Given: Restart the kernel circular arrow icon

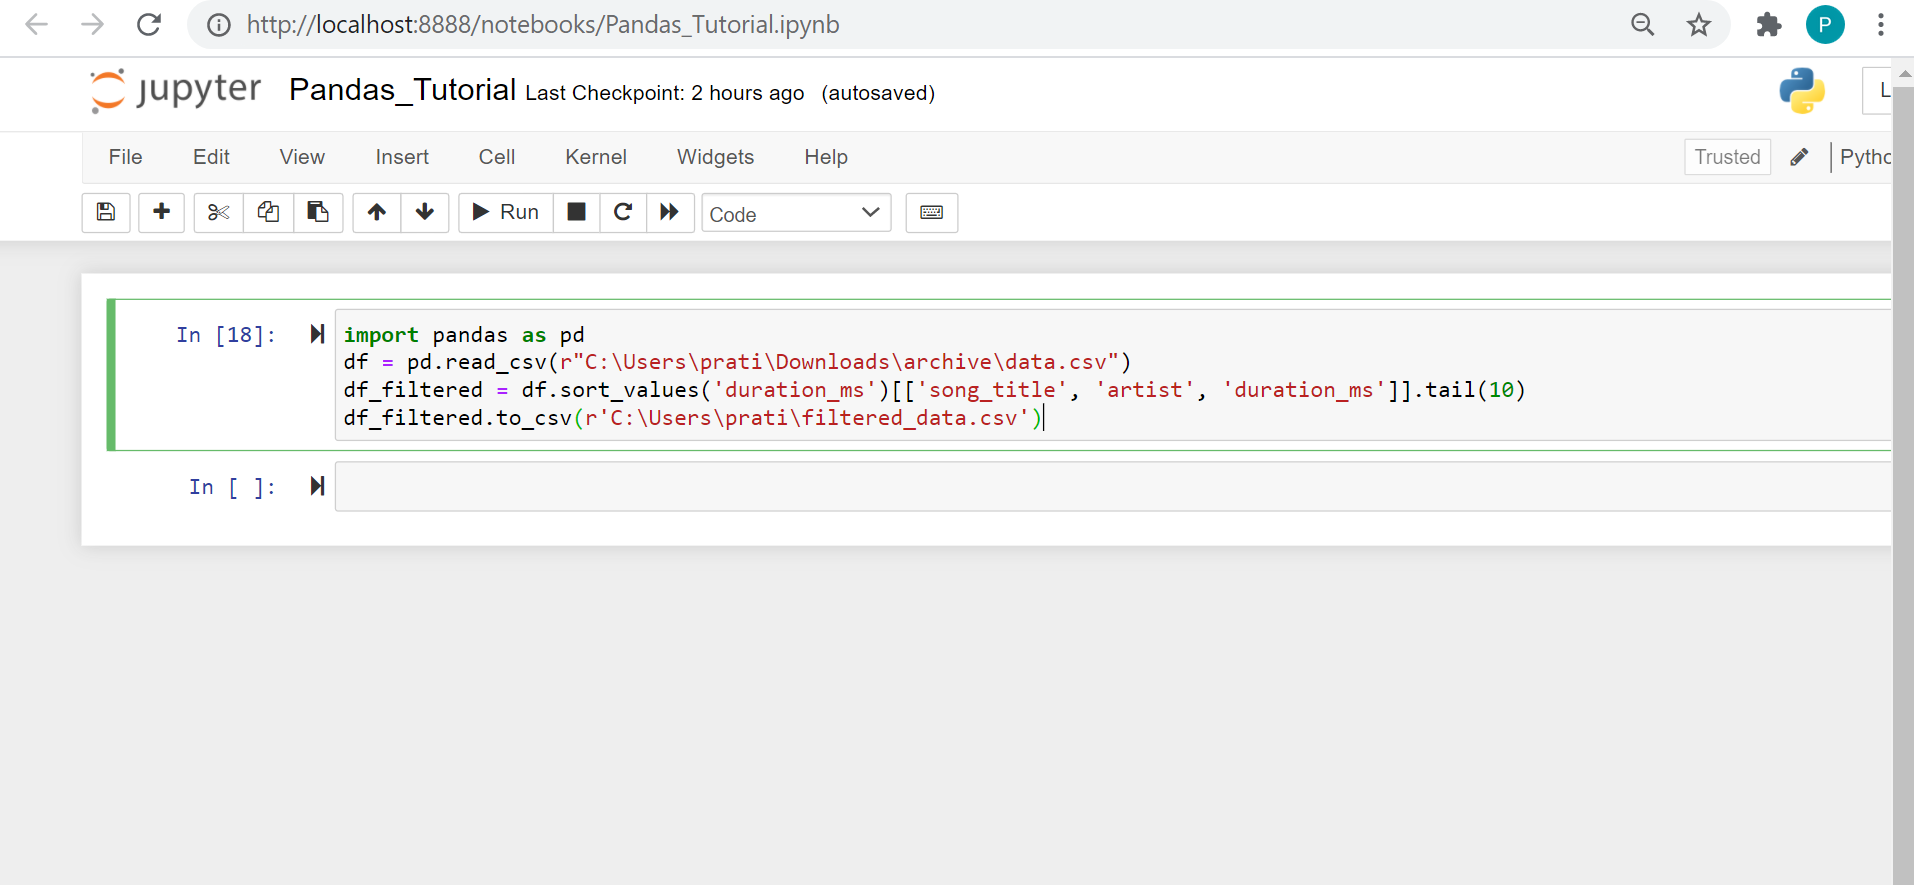Looking at the screenshot, I should click(623, 212).
